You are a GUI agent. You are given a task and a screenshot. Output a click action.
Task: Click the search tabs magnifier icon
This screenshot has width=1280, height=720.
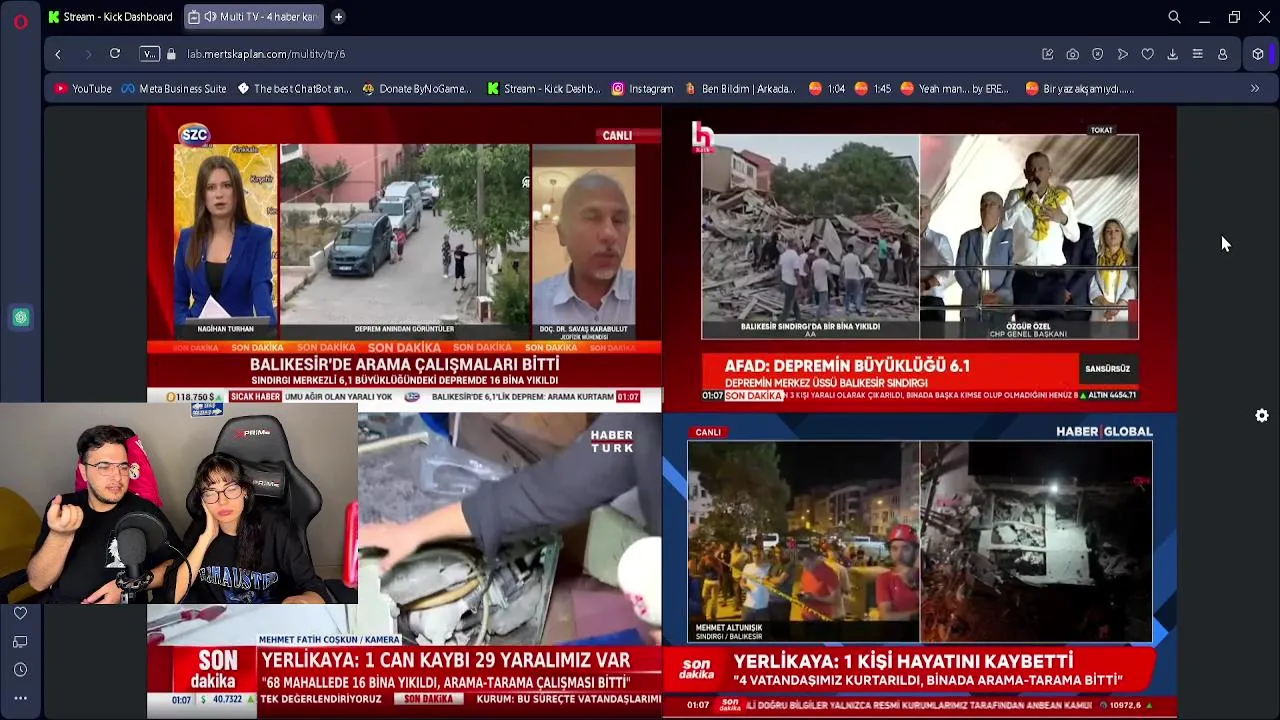[1174, 17]
